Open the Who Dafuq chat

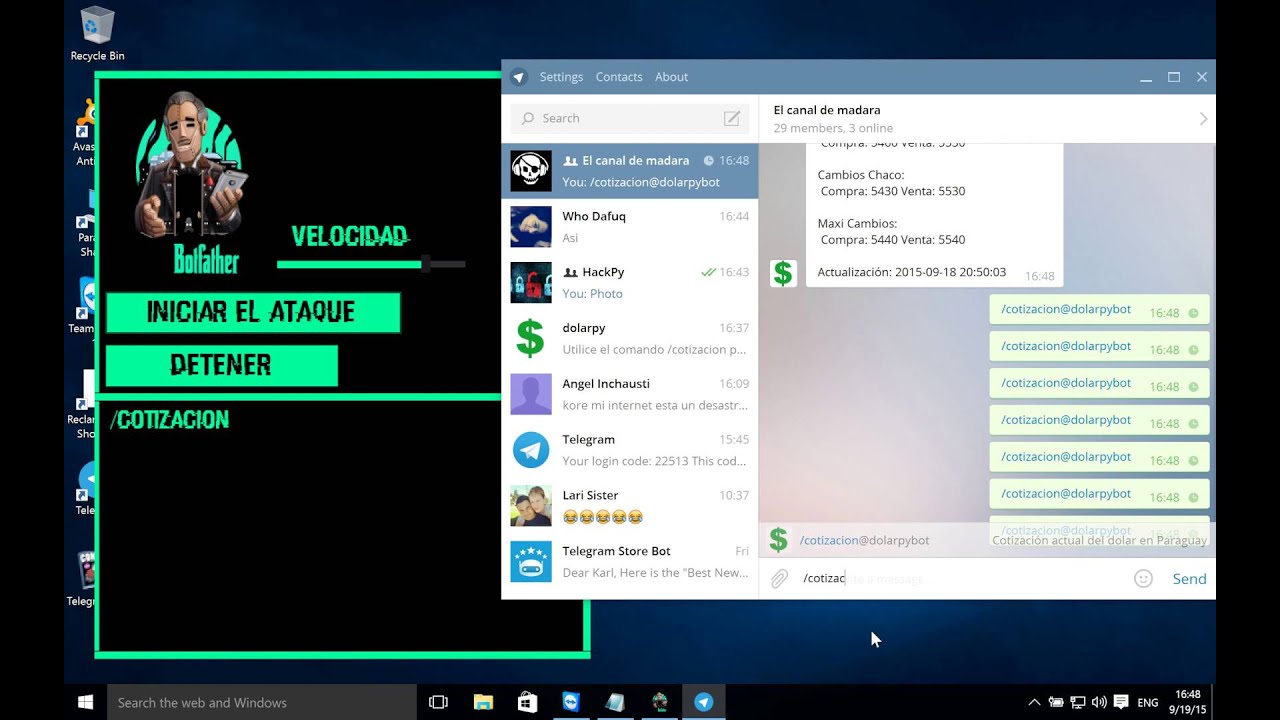[629, 227]
